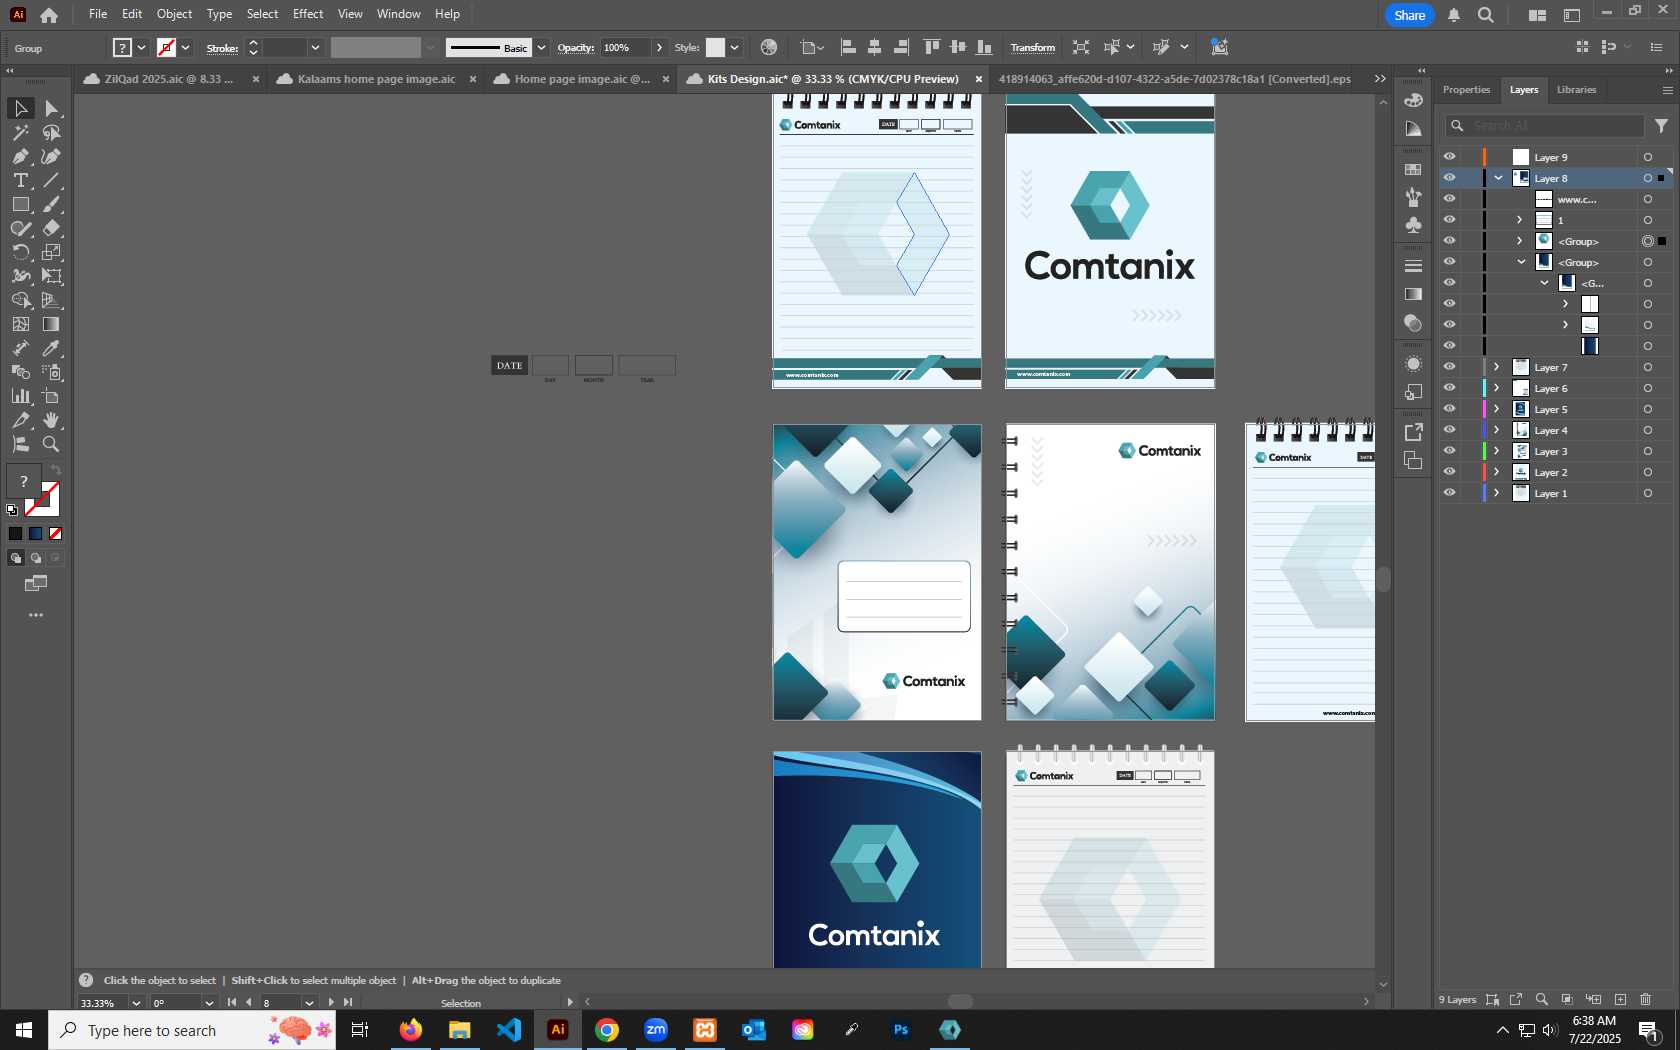Open the Style dropdown arrow
This screenshot has width=1680, height=1050.
click(x=734, y=47)
